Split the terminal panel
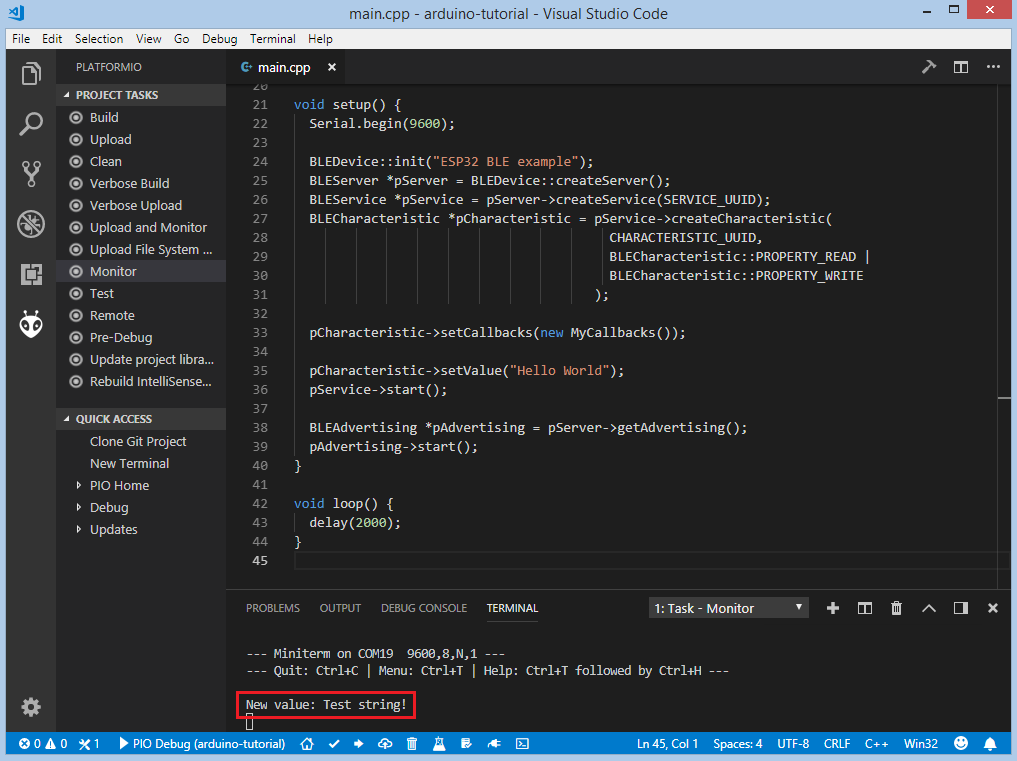 (x=865, y=608)
